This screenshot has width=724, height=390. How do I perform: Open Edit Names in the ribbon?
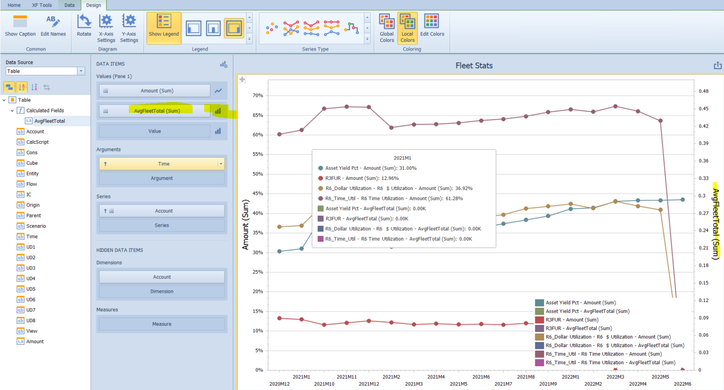tap(53, 26)
